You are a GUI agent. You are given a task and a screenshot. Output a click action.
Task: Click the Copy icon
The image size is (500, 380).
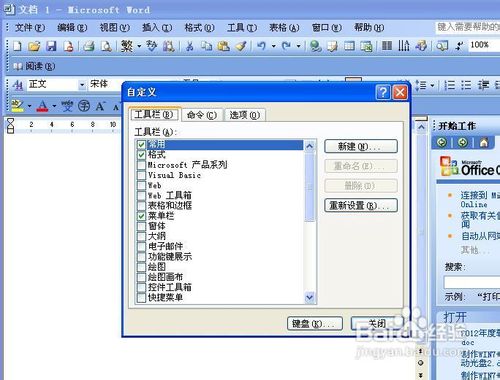click(207, 46)
